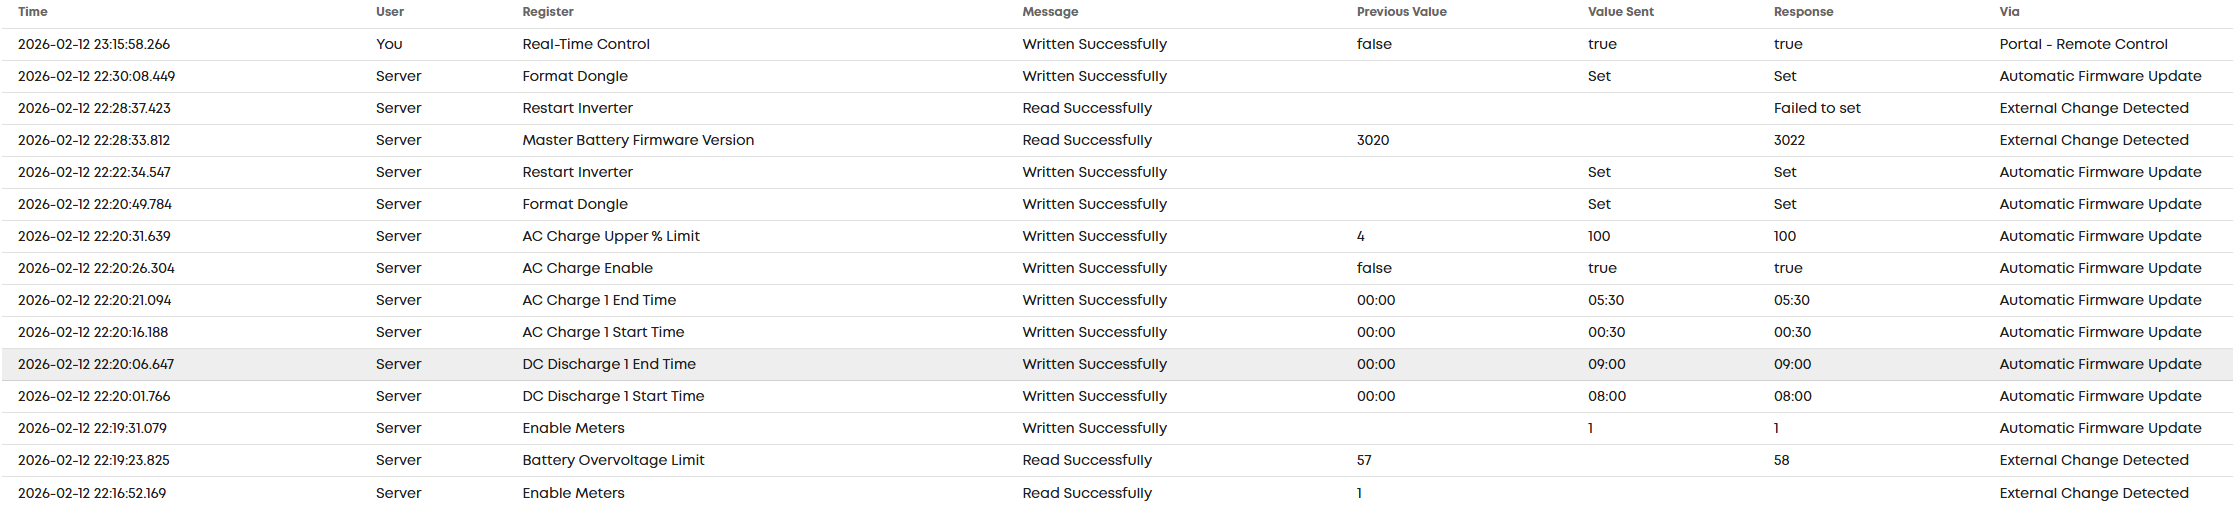Click the Master Battery Firmware Version entry
2233x516 pixels.
(638, 140)
